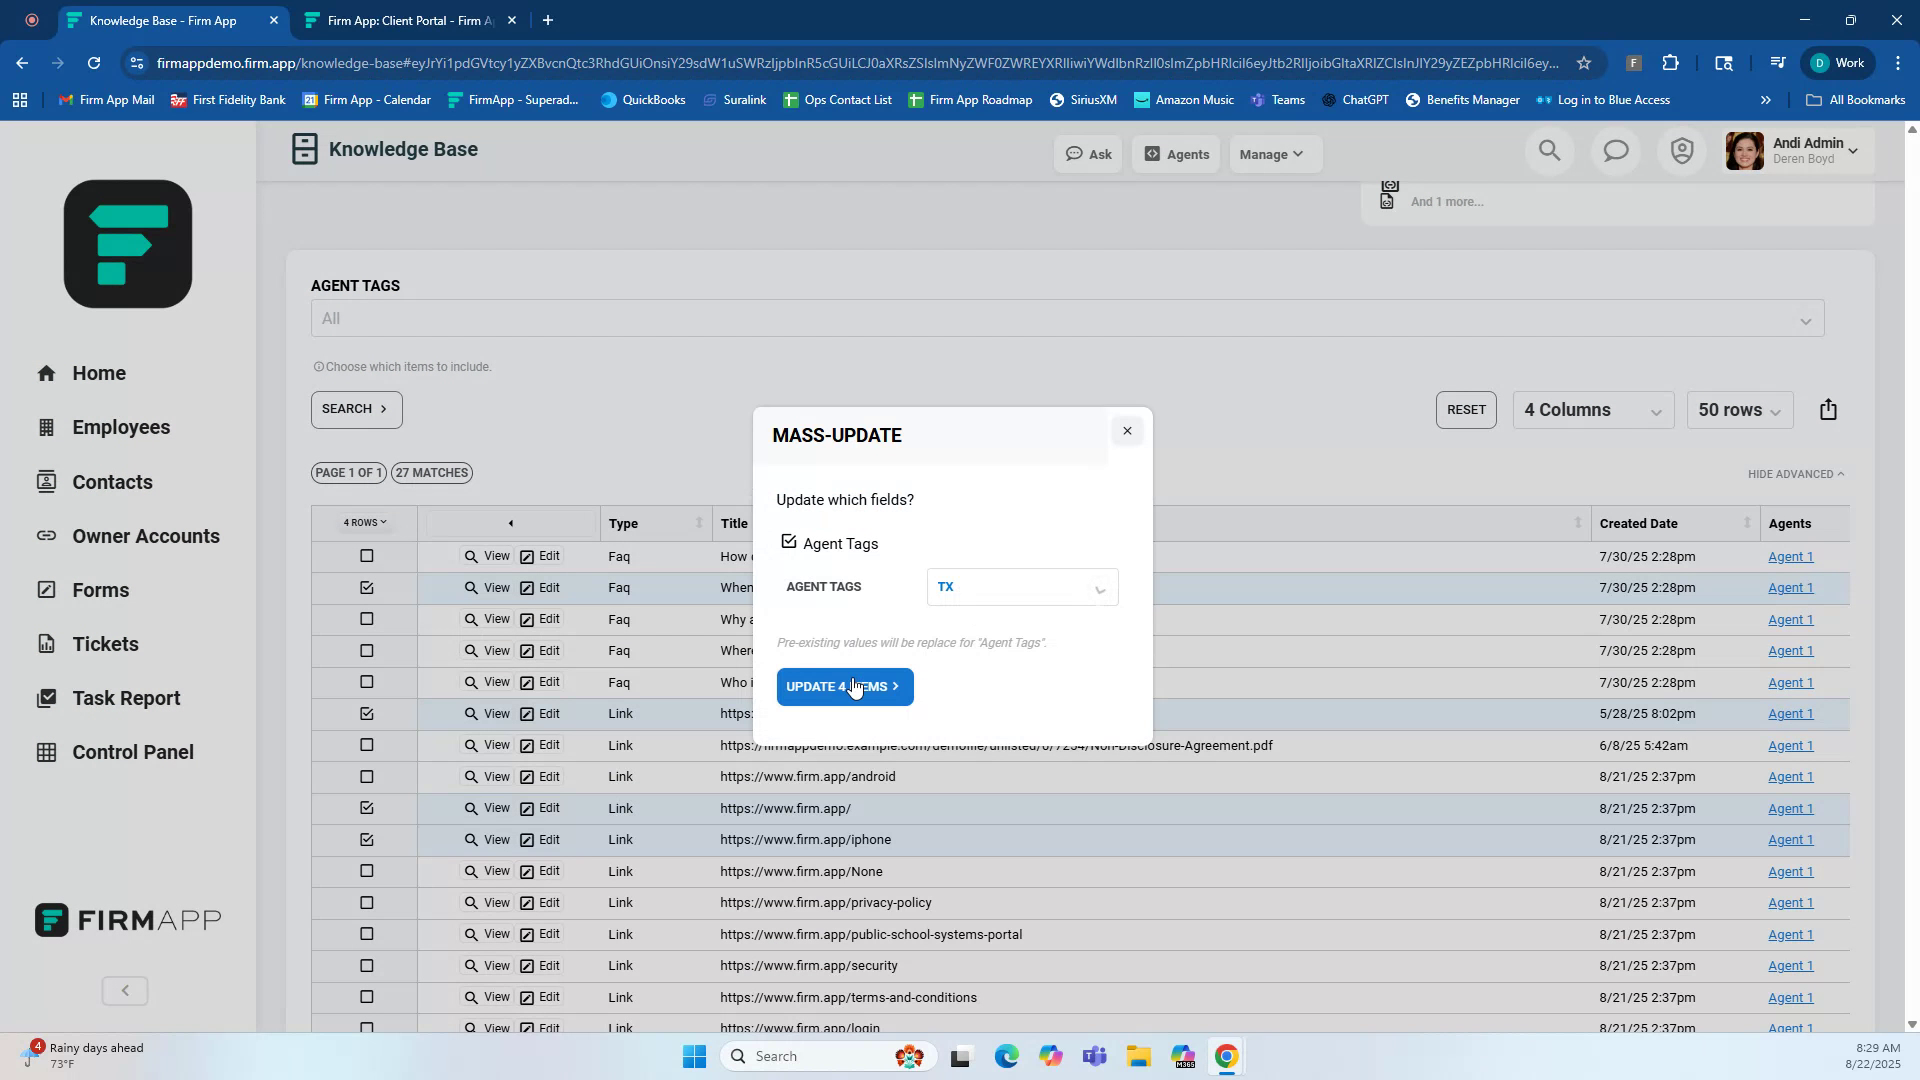Viewport: 1920px width, 1080px height.
Task: Click the export share icon
Action: [1828, 410]
